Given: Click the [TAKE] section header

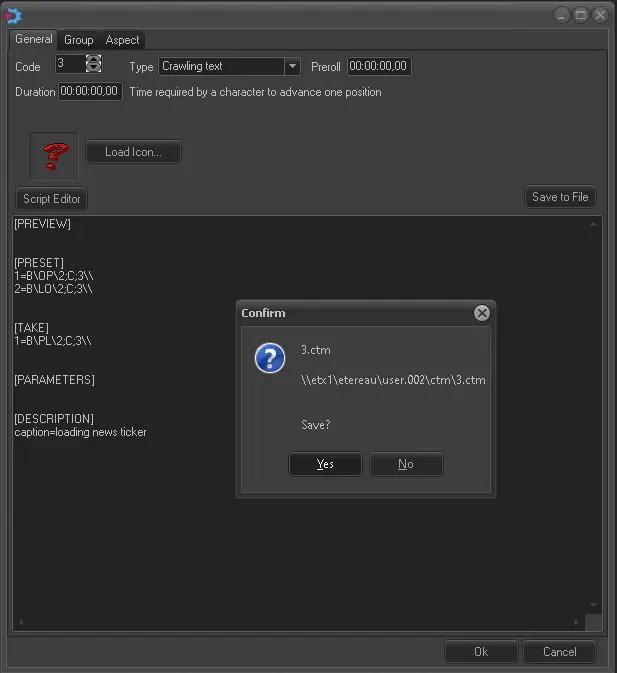Looking at the screenshot, I should click(x=31, y=328).
